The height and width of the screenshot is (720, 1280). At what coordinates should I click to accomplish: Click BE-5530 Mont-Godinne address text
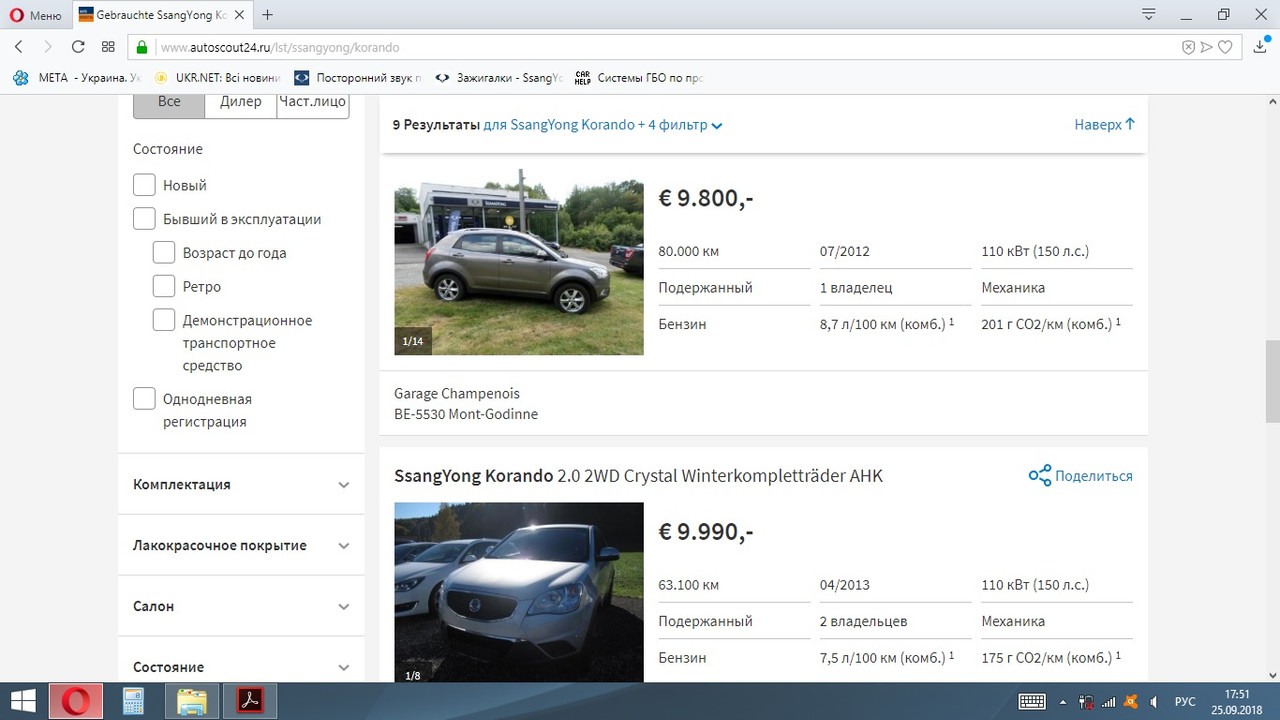(x=466, y=414)
